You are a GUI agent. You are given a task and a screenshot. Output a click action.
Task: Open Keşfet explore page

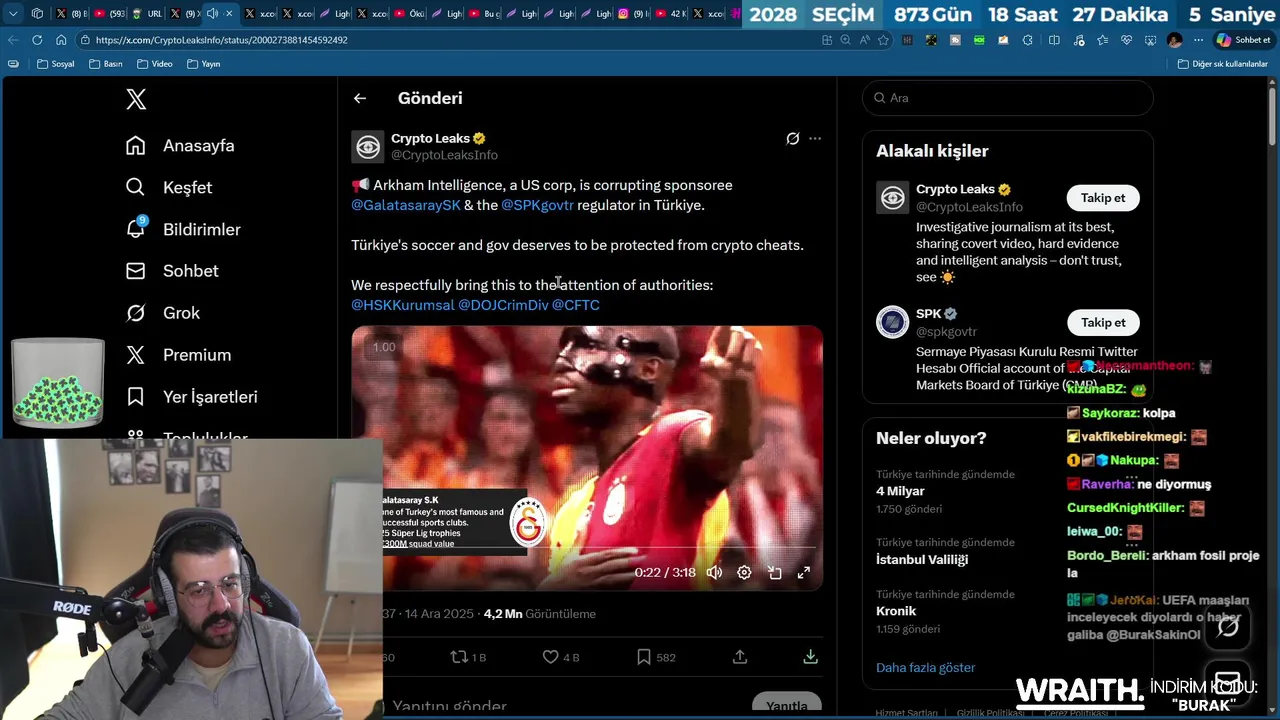coord(169,188)
